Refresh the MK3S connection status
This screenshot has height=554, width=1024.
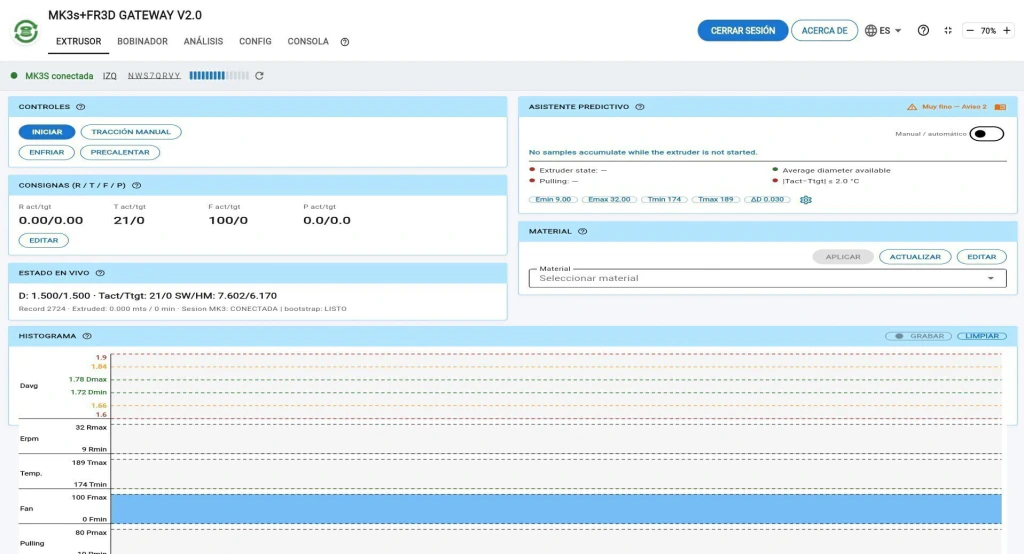pyautogui.click(x=259, y=76)
